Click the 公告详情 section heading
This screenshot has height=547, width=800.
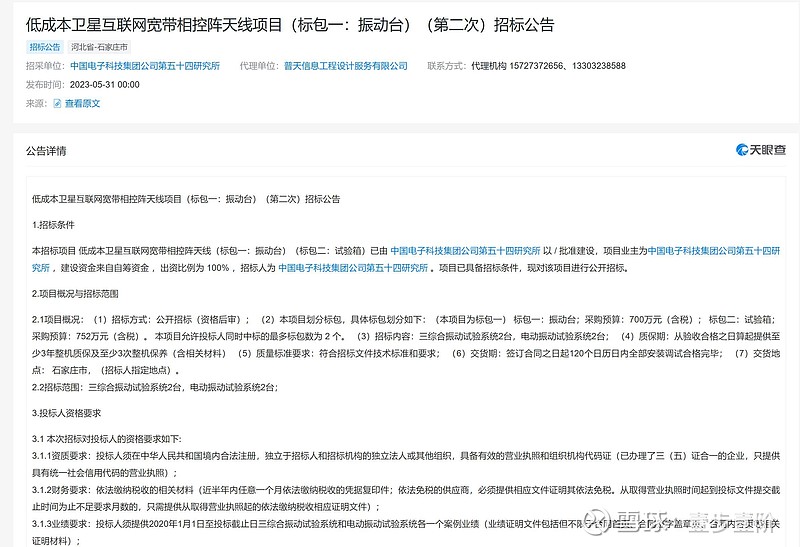pos(46,151)
